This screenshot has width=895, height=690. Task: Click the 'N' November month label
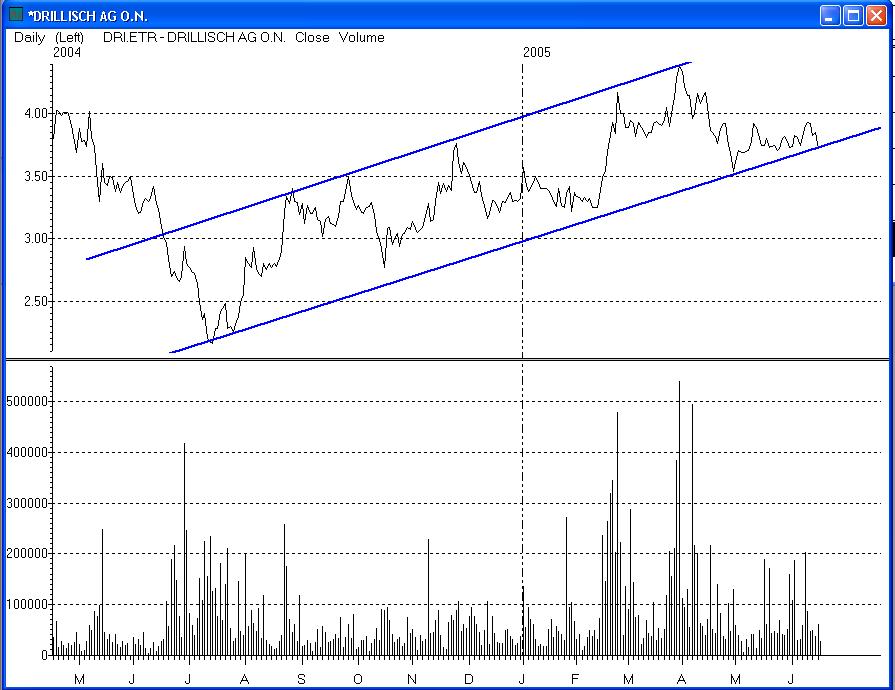tap(412, 679)
